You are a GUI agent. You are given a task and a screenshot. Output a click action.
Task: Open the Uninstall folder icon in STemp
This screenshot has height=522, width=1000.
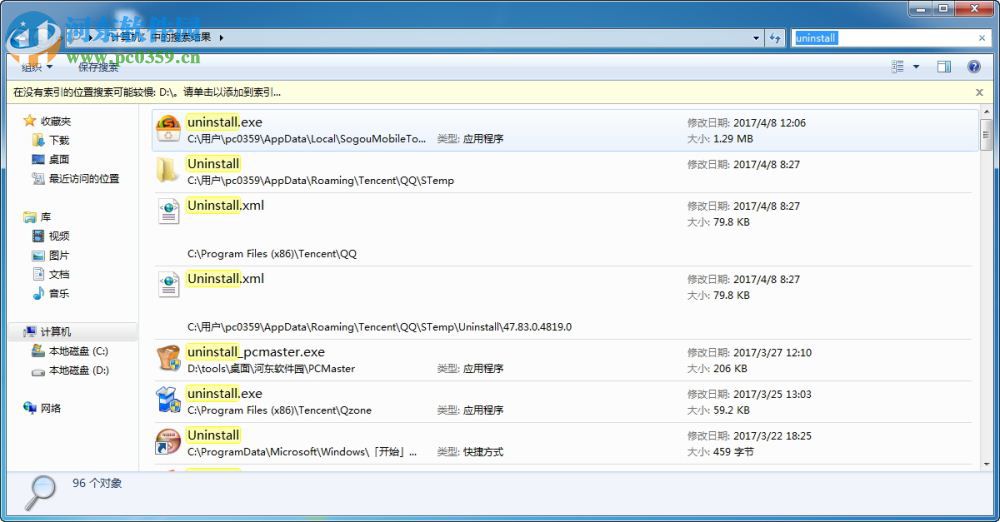click(167, 170)
